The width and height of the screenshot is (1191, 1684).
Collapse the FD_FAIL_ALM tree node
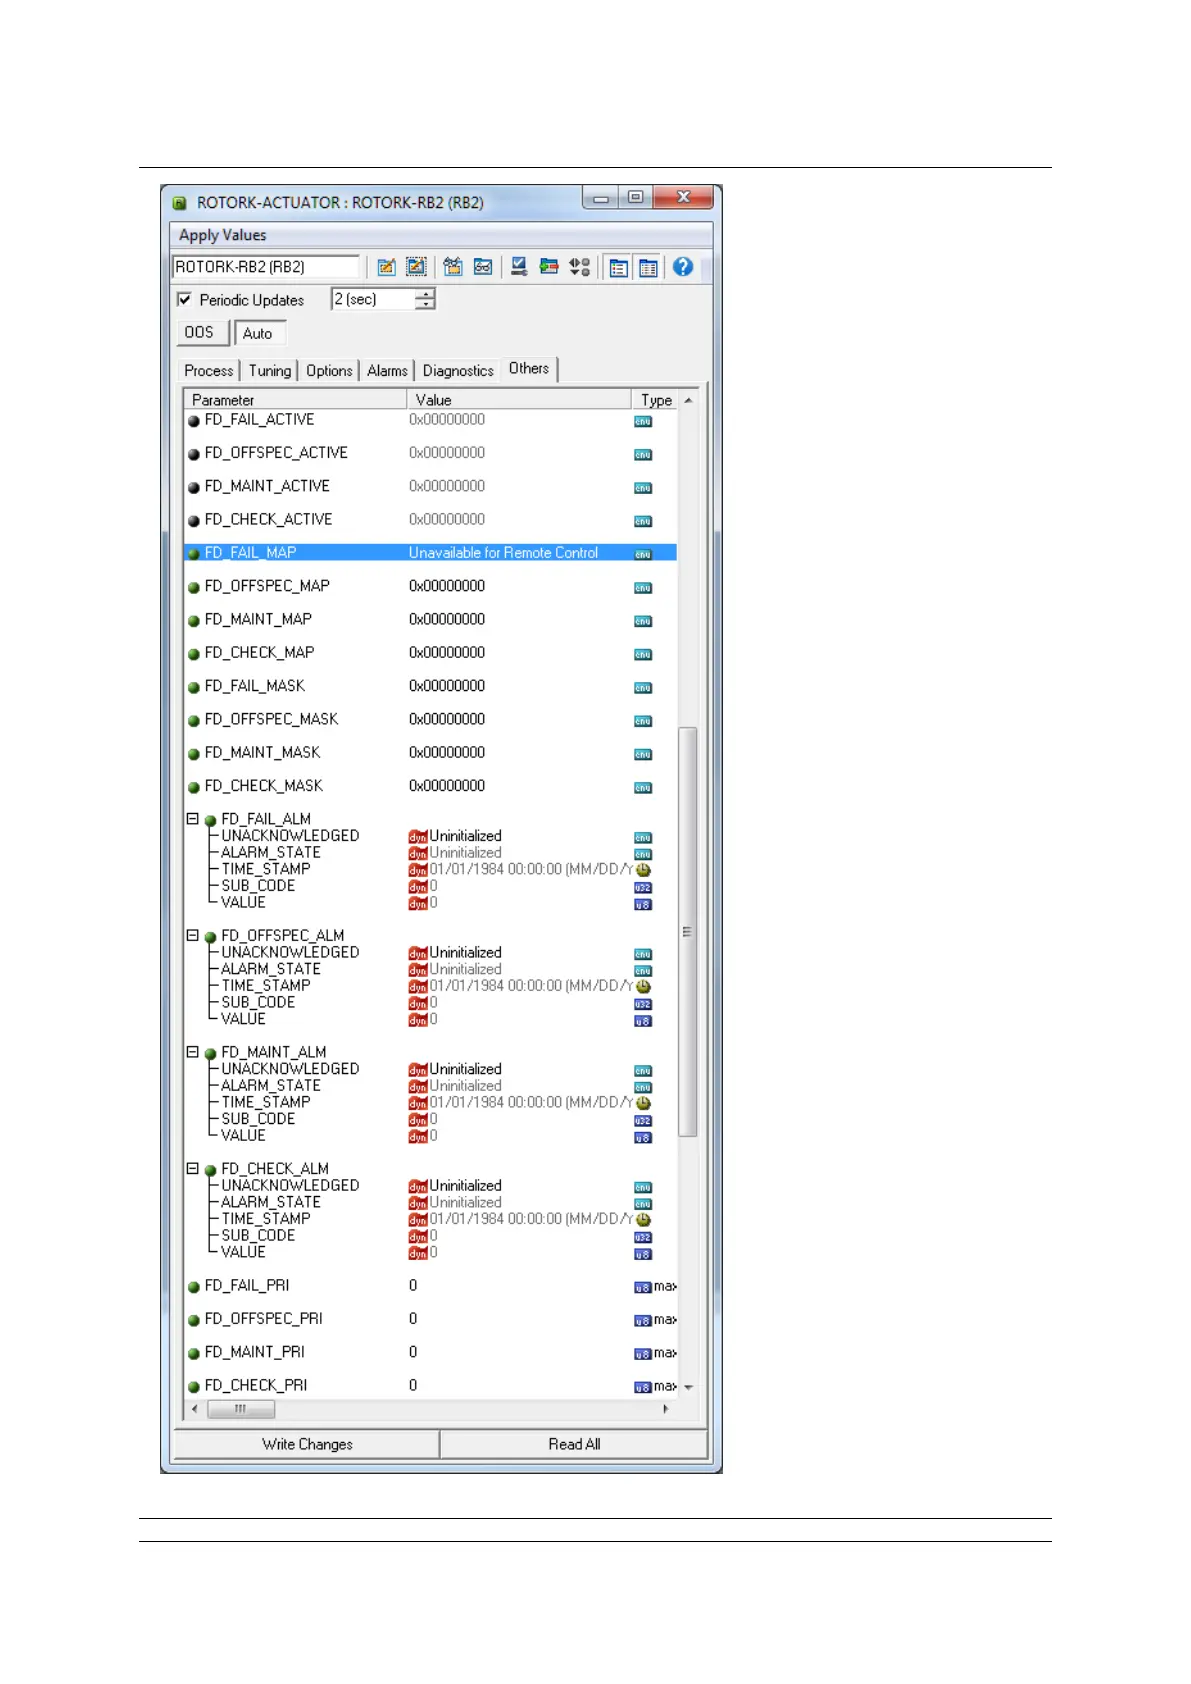pyautogui.click(x=193, y=819)
